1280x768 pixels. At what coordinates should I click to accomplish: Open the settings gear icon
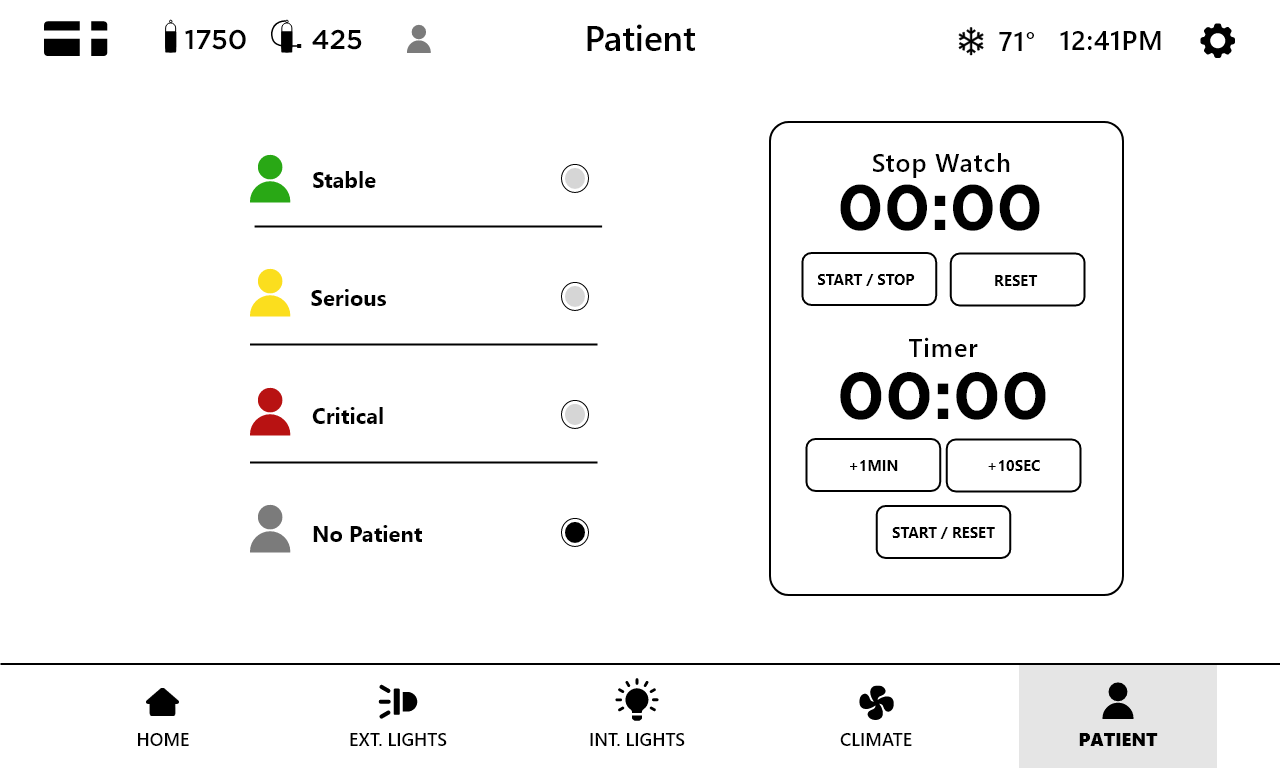click(x=1217, y=41)
